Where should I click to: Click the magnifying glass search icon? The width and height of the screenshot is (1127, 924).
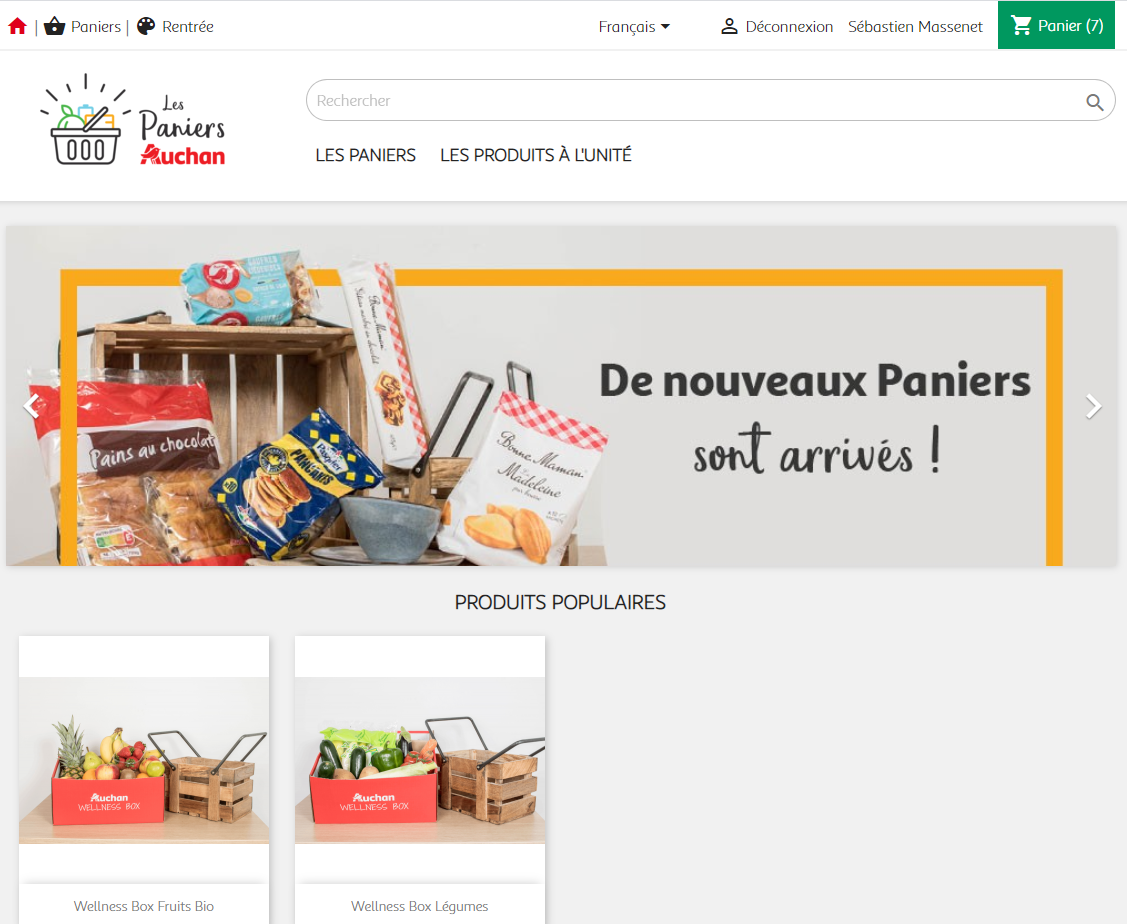(x=1094, y=102)
